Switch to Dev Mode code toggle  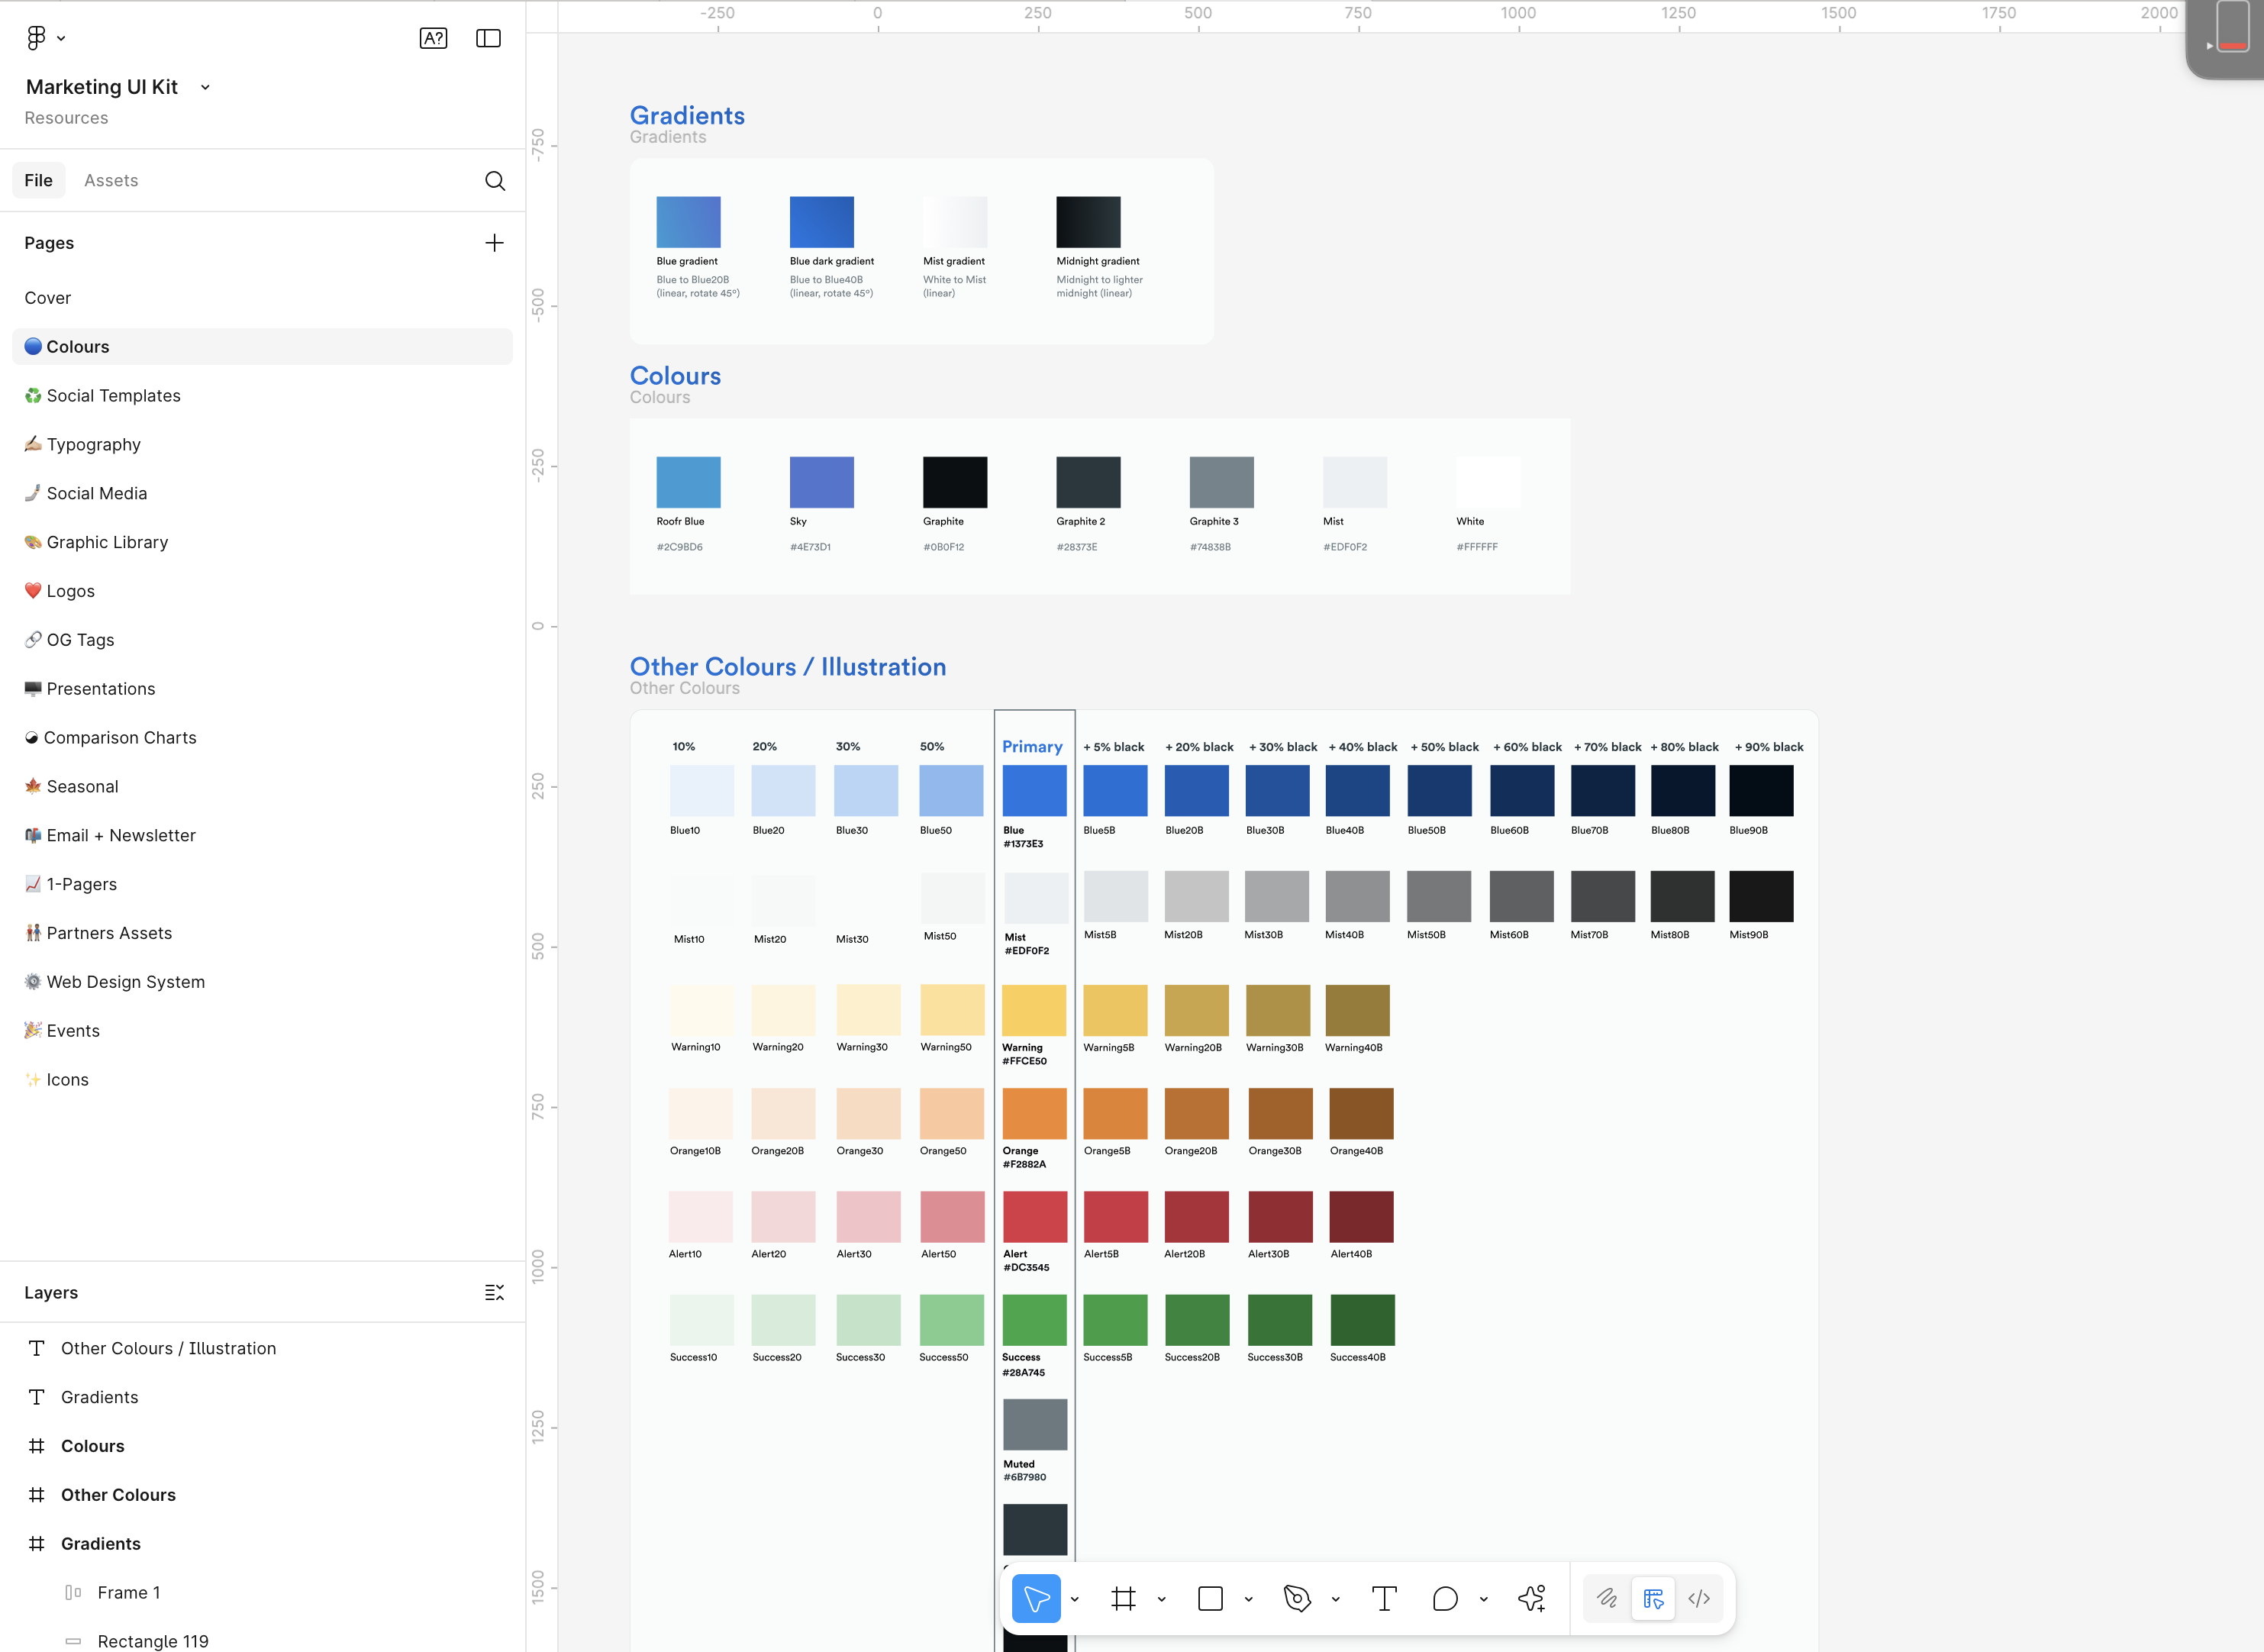1699,1598
